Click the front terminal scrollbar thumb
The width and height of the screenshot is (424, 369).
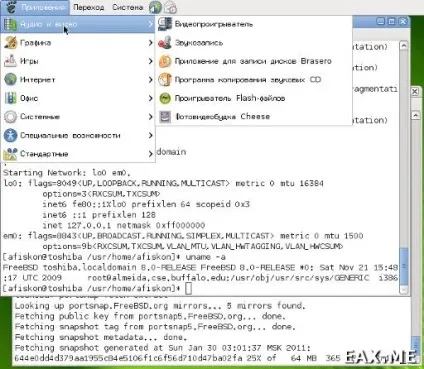point(404,266)
